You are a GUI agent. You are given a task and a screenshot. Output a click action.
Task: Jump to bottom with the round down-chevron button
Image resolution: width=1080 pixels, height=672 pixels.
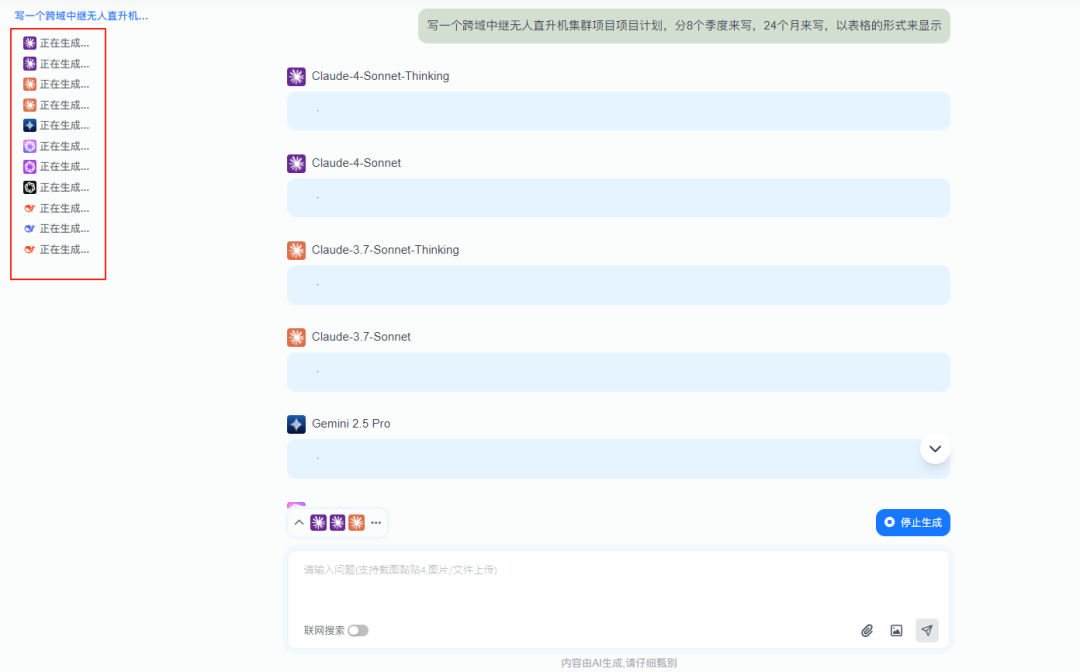pyautogui.click(x=935, y=449)
